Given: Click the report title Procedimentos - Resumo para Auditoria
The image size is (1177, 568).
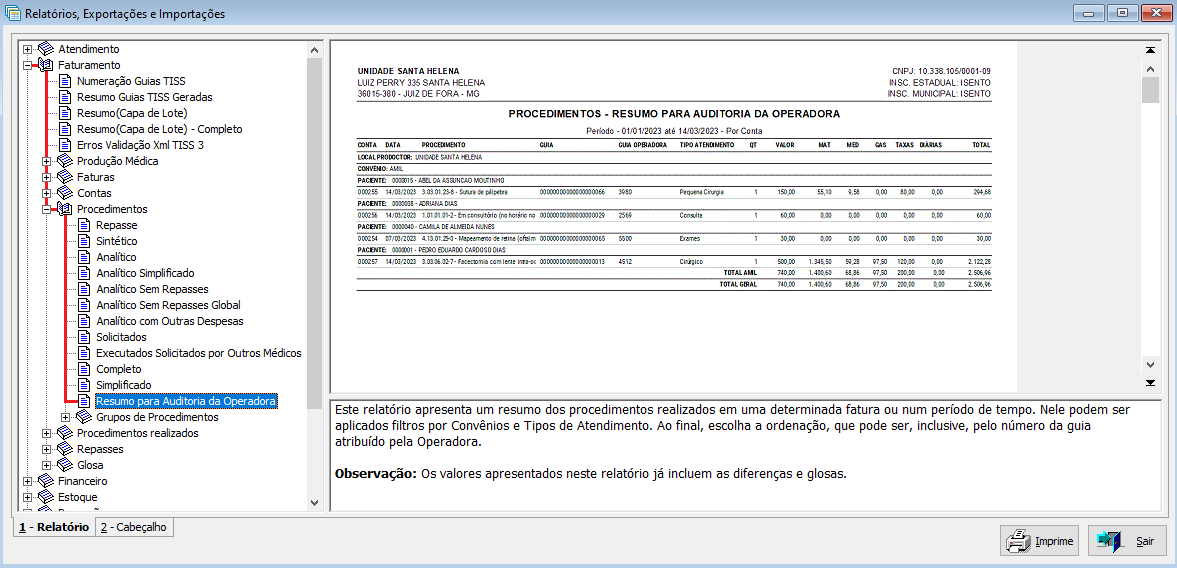Looking at the screenshot, I should tap(673, 114).
